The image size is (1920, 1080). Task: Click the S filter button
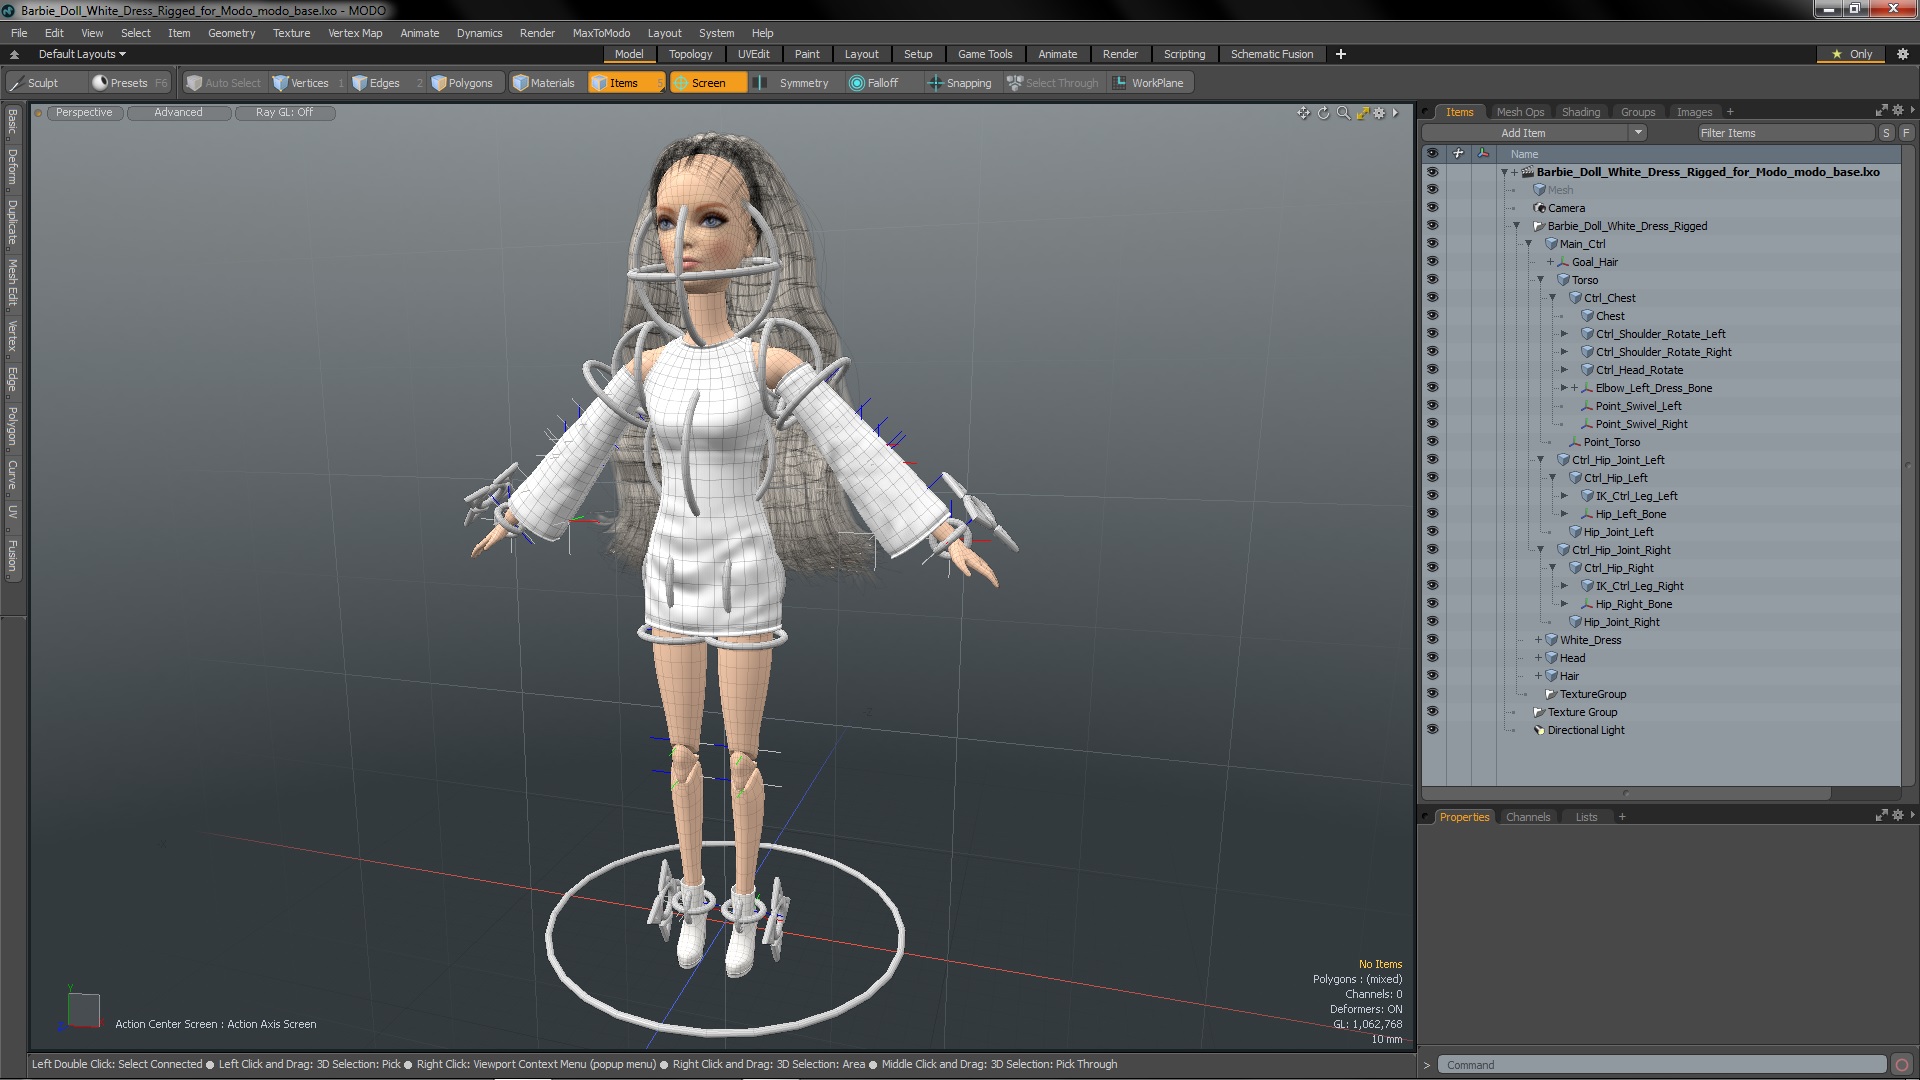pyautogui.click(x=1886, y=133)
